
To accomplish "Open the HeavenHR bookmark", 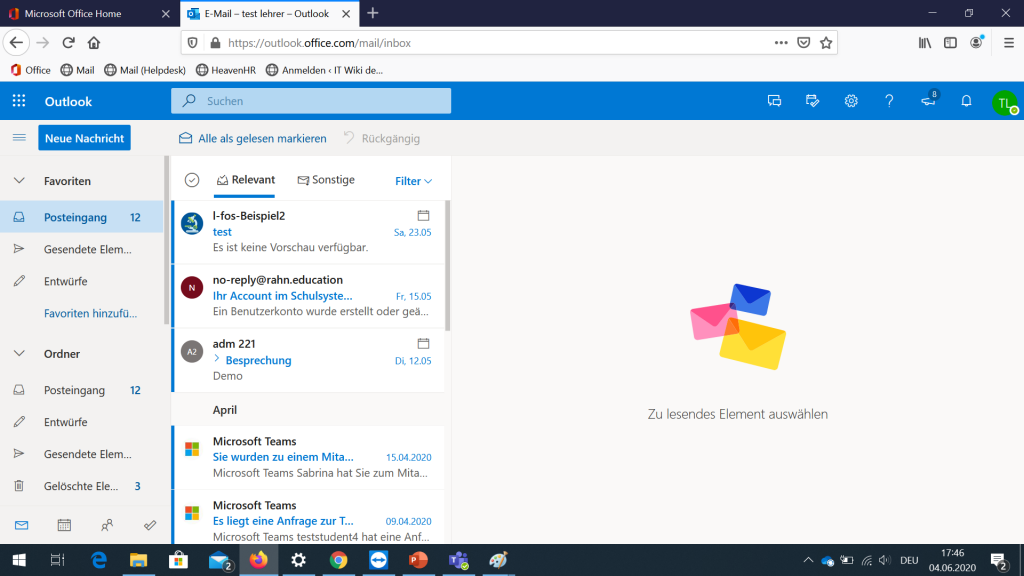I will coord(226,70).
